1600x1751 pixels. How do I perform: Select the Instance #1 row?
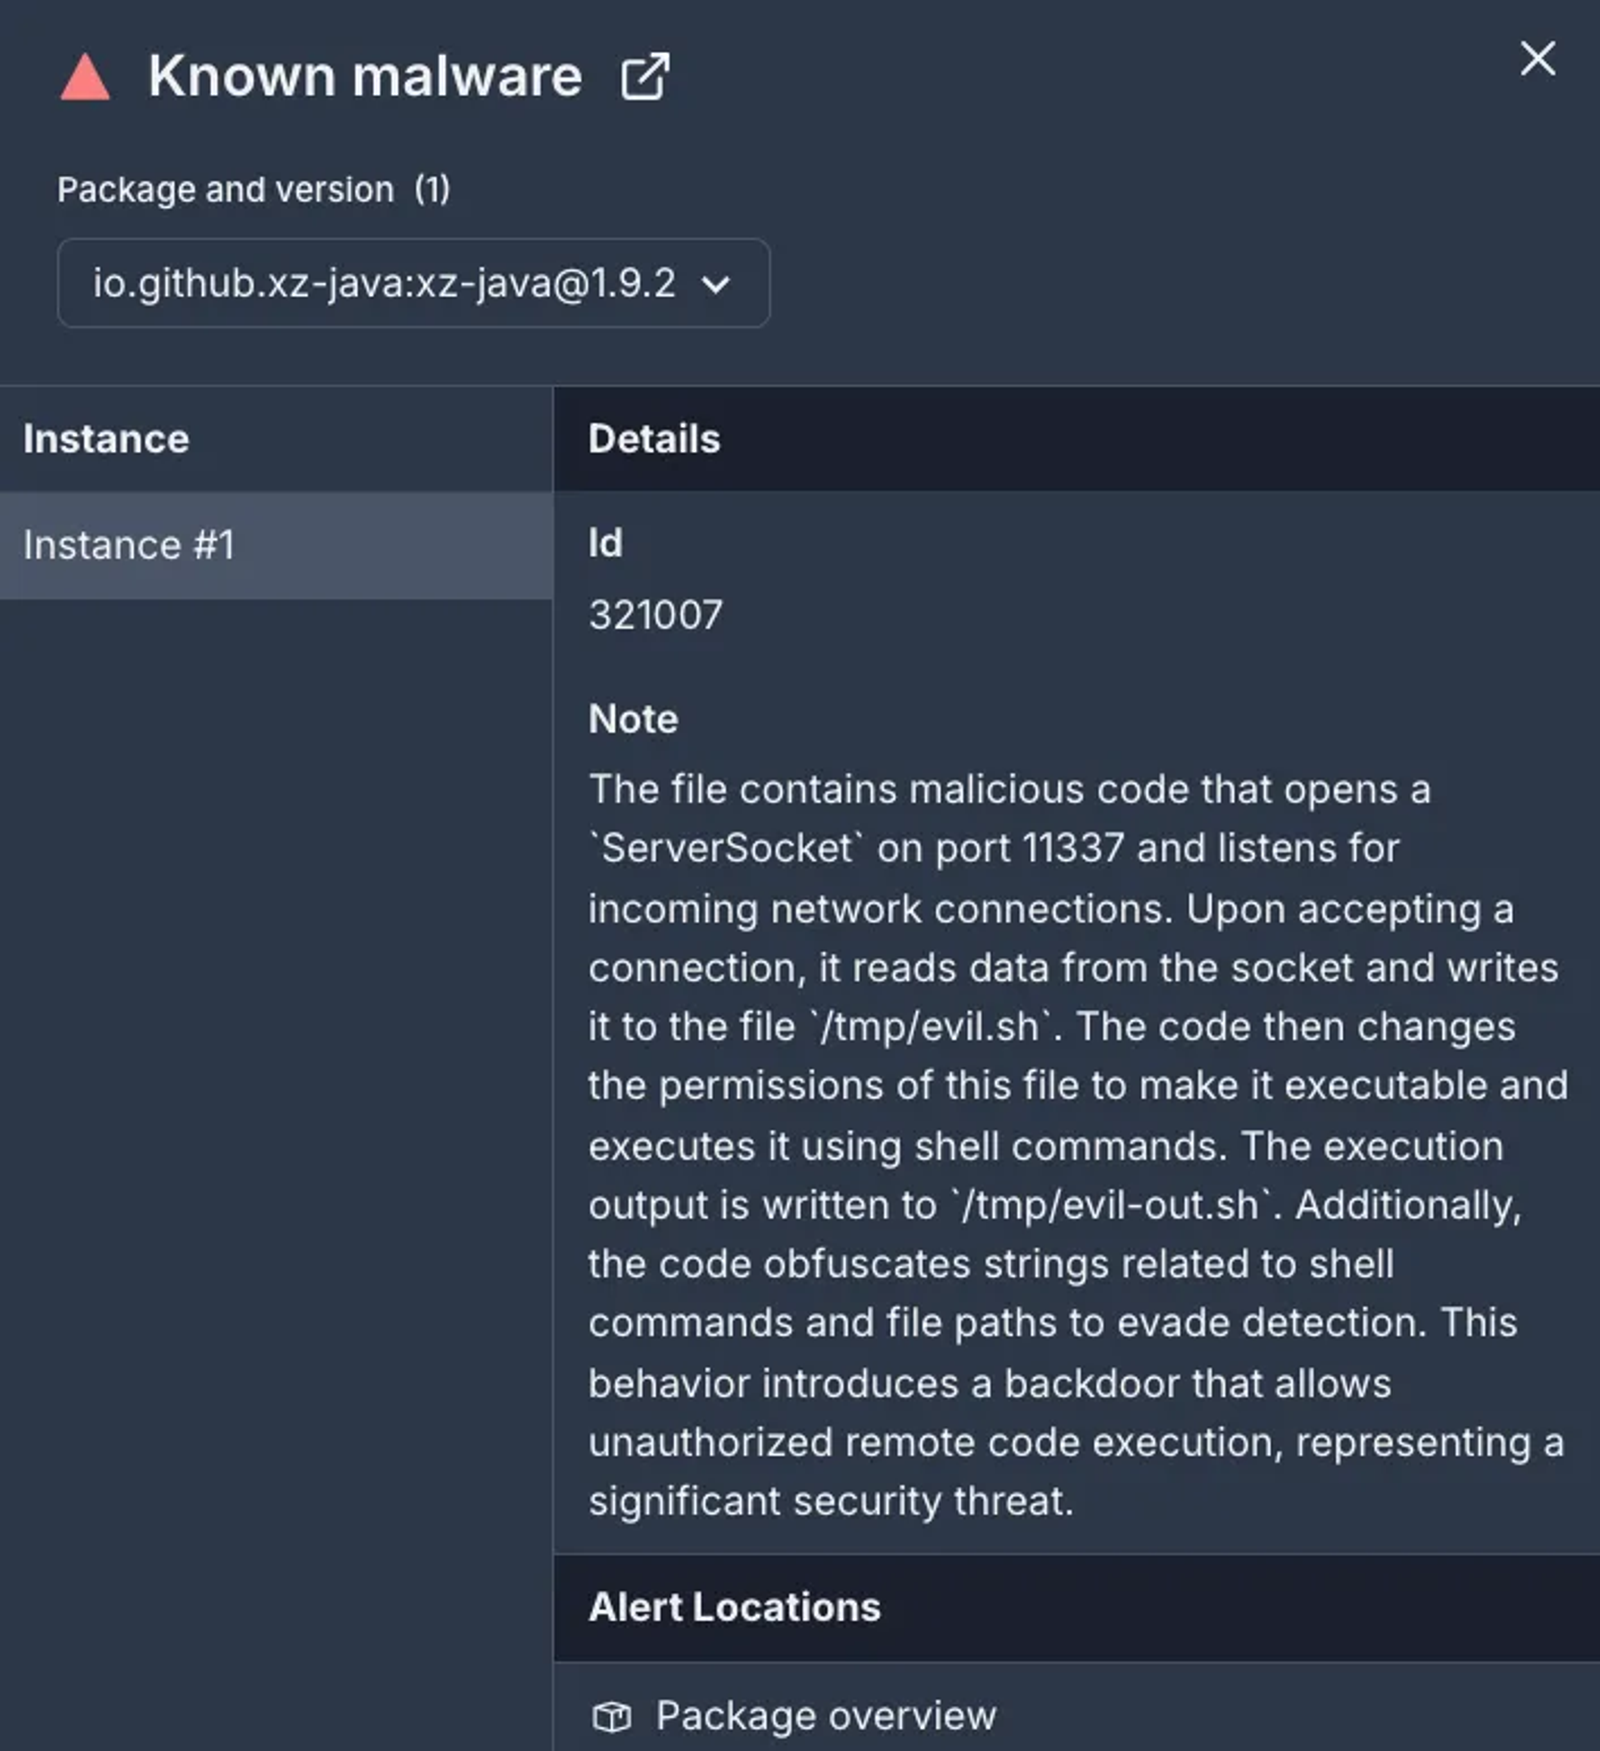tap(276, 545)
